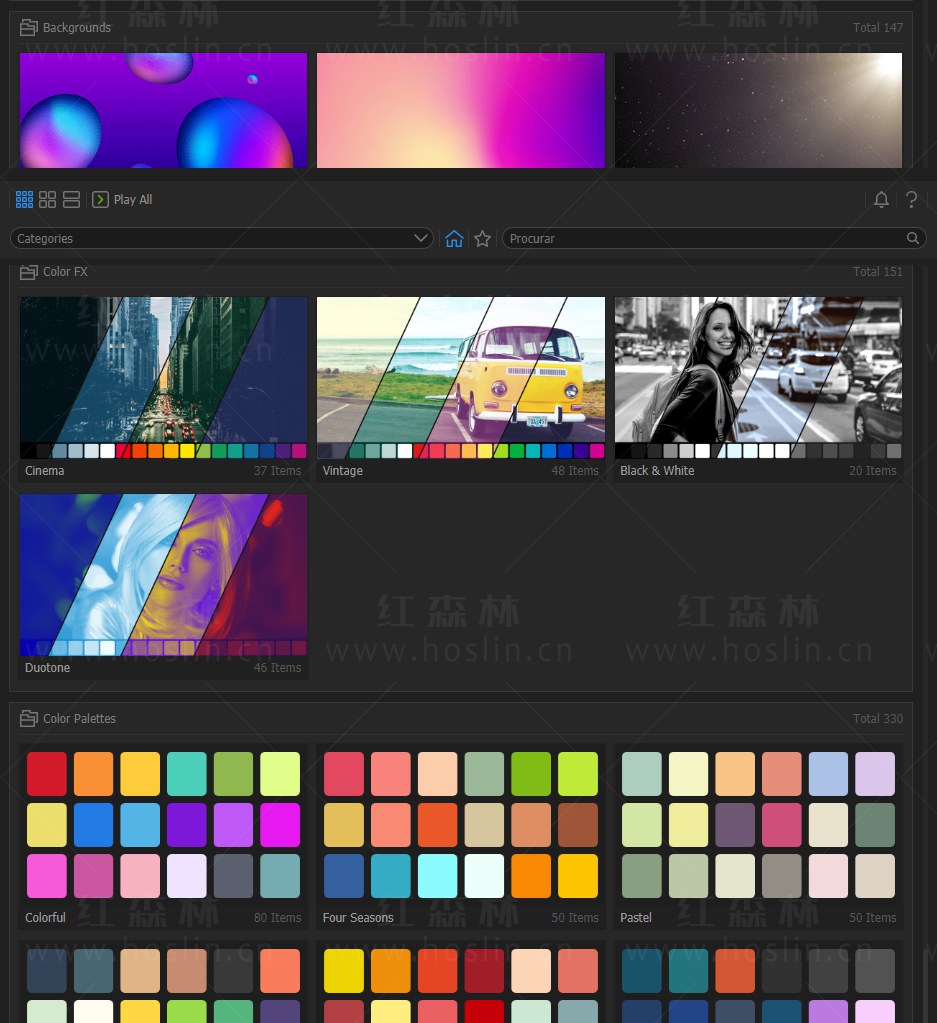The image size is (937, 1023).
Task: Pick the pink-red swatch in Pastel palette
Action: 782,825
